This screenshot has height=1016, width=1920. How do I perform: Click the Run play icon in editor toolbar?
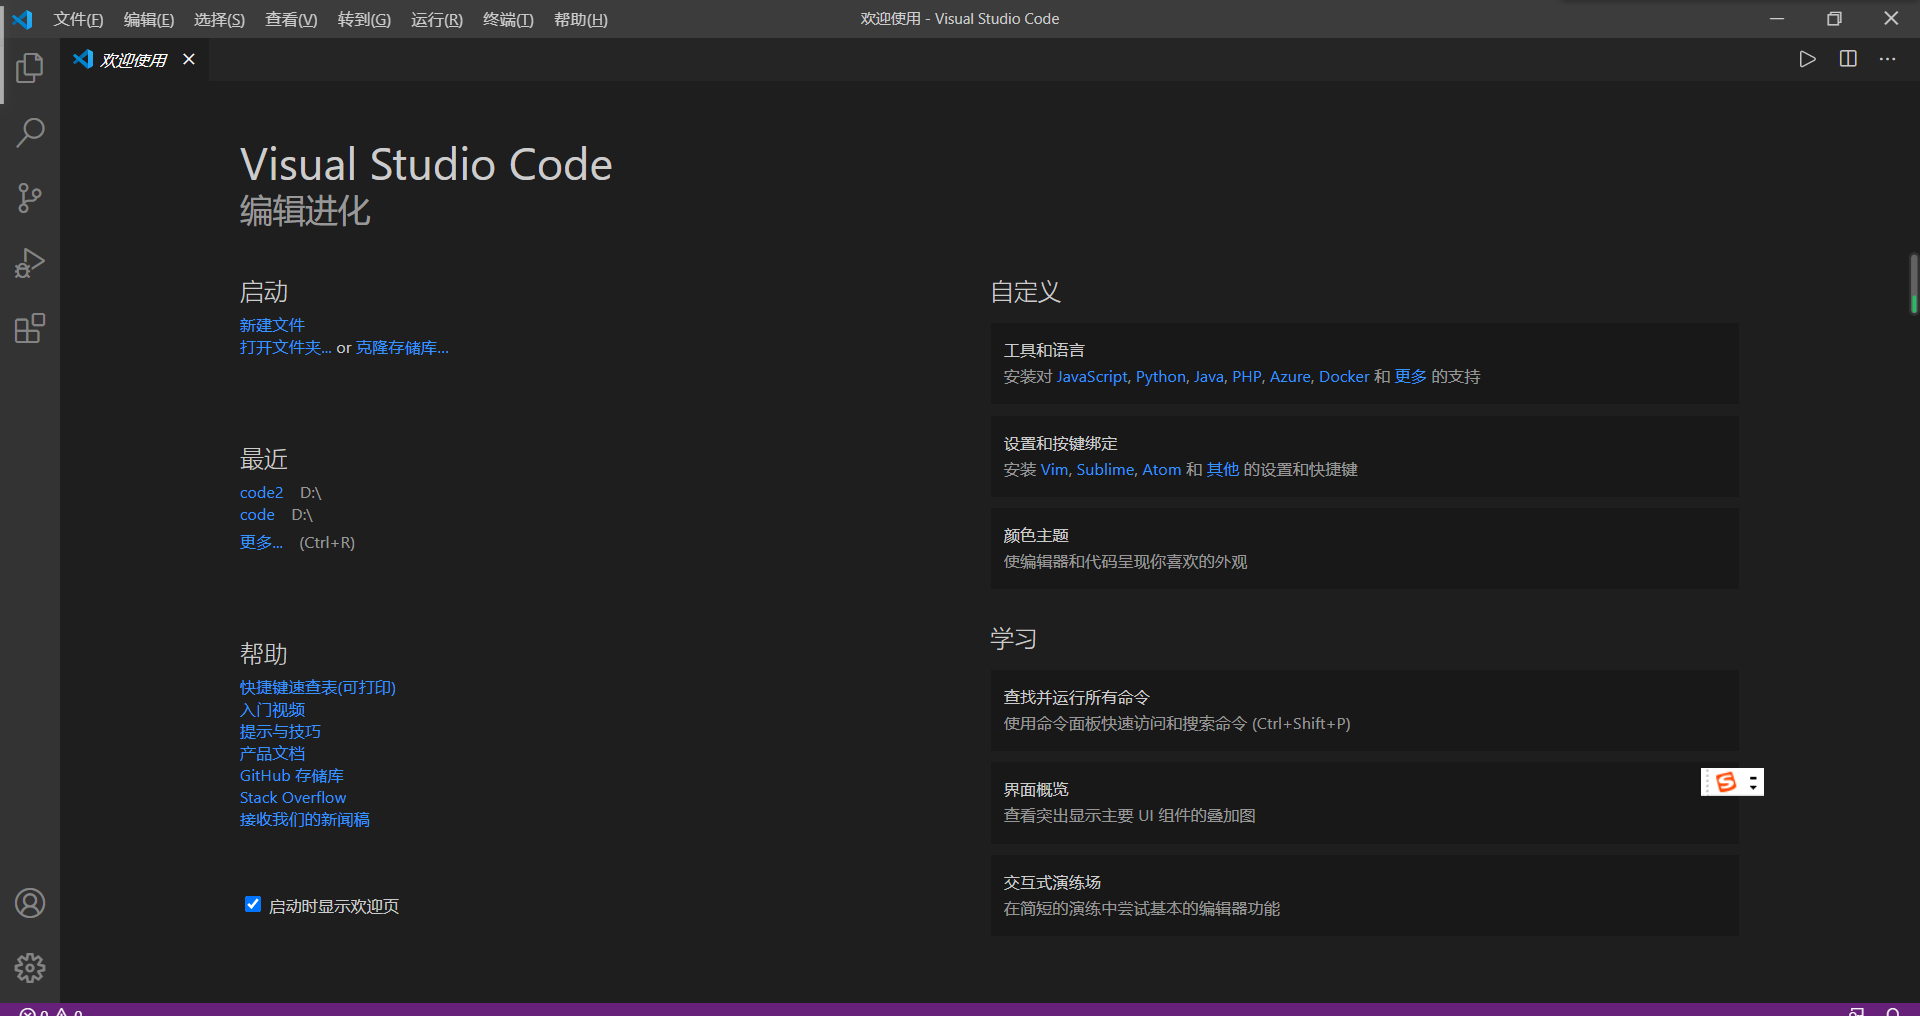click(1807, 59)
